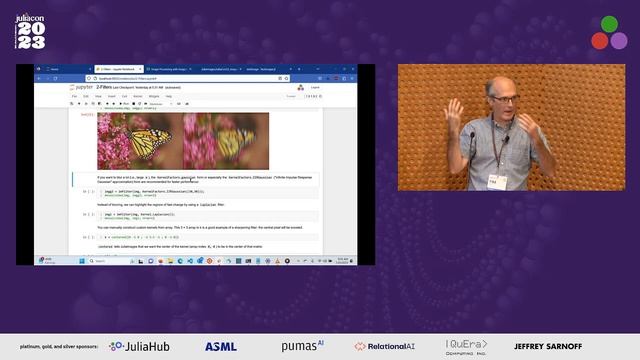Image resolution: width=640 pixels, height=360 pixels.
Task: Open the Insert menu in Jupyter
Action: tap(112, 96)
